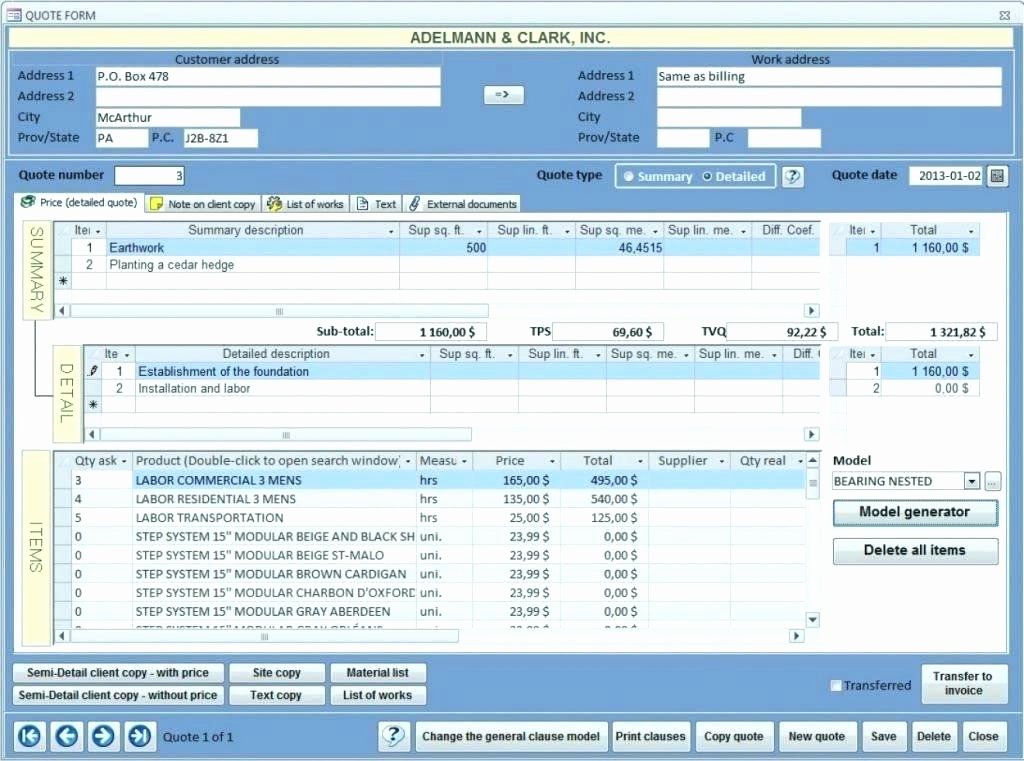Select the Summary quote type option

coord(630,175)
